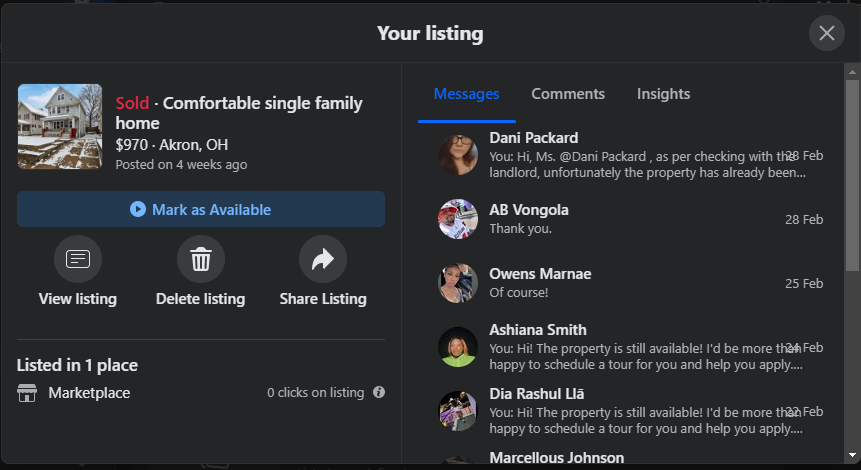This screenshot has height=470, width=861.
Task: Select the Messages tab
Action: [x=466, y=94]
